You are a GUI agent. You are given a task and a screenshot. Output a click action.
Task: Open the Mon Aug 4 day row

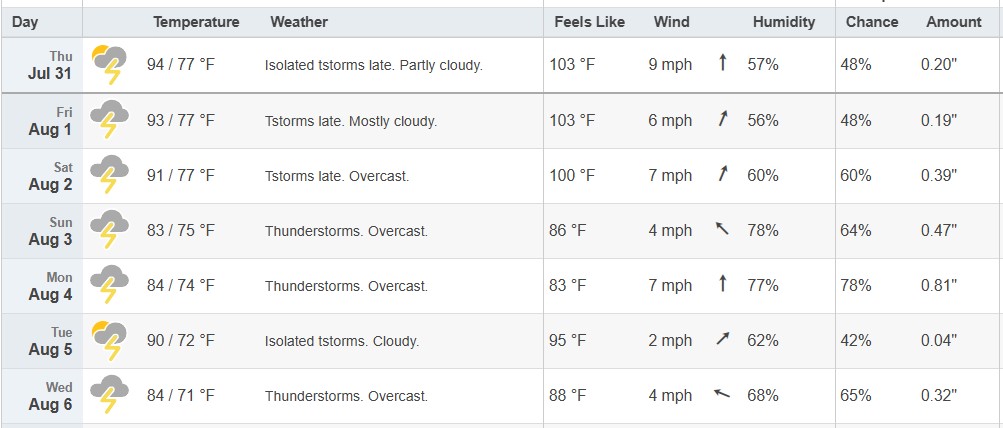[x=502, y=286]
